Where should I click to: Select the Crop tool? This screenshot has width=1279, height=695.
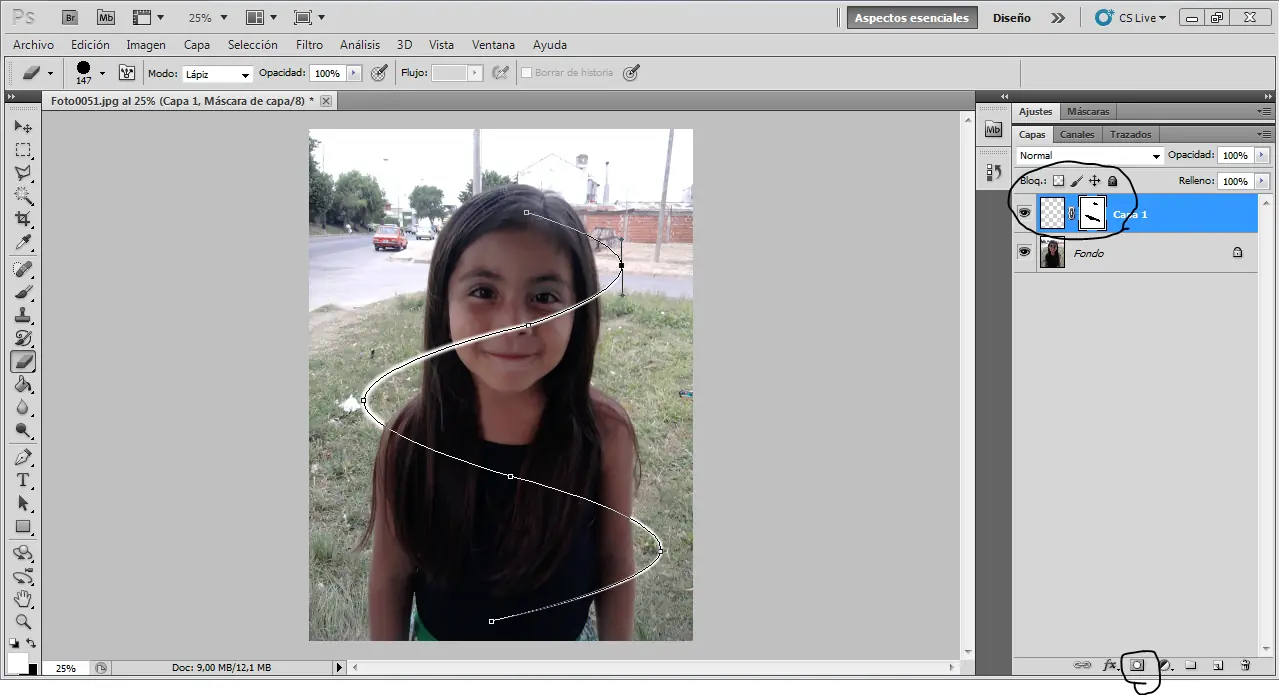tap(23, 219)
